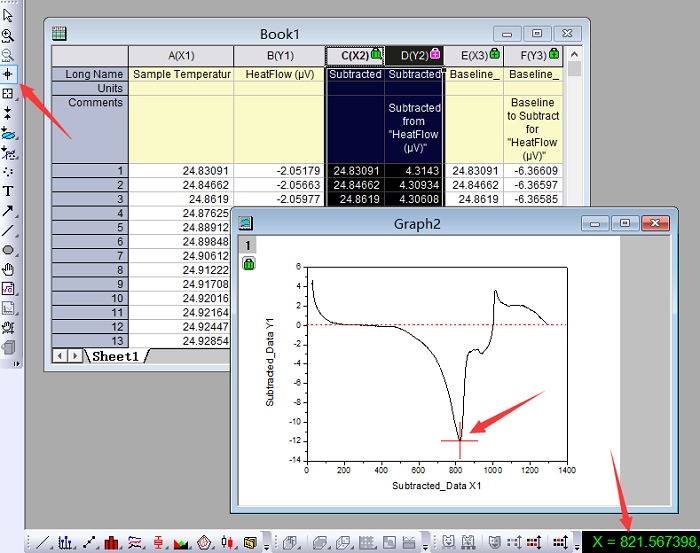Click the Comments row label
The height and width of the screenshot is (553, 700).
click(90, 129)
